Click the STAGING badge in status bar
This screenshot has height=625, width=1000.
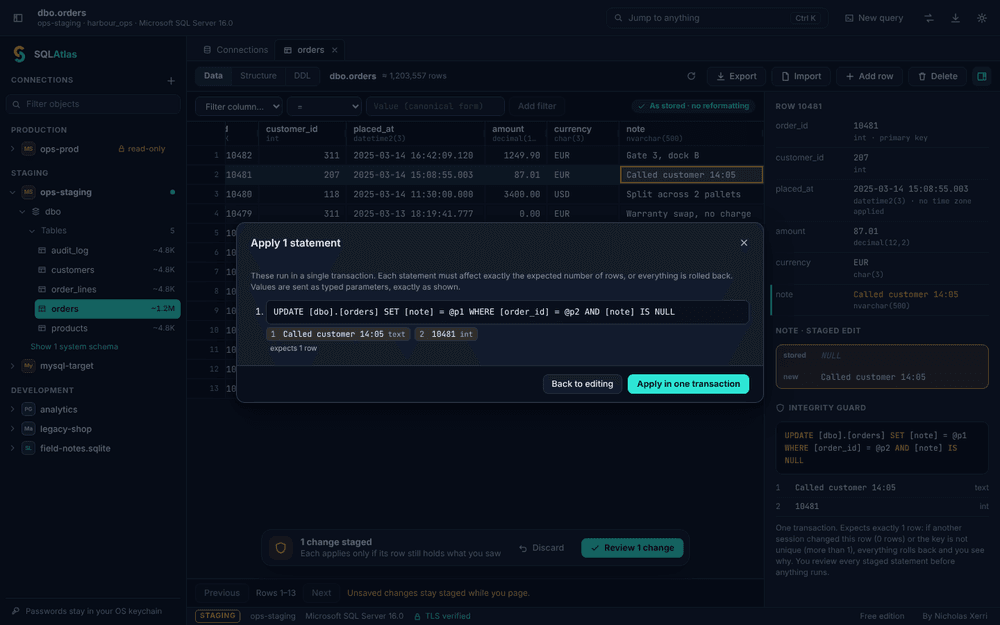point(217,616)
